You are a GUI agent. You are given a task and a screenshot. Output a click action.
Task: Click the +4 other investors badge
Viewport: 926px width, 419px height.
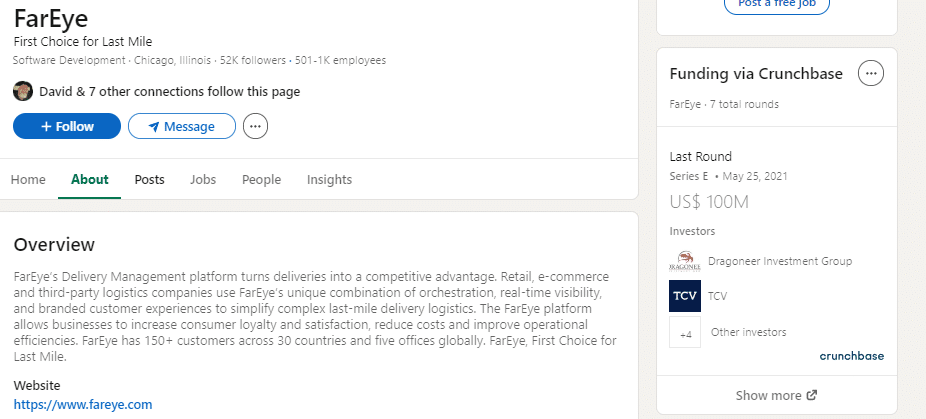[685, 333]
